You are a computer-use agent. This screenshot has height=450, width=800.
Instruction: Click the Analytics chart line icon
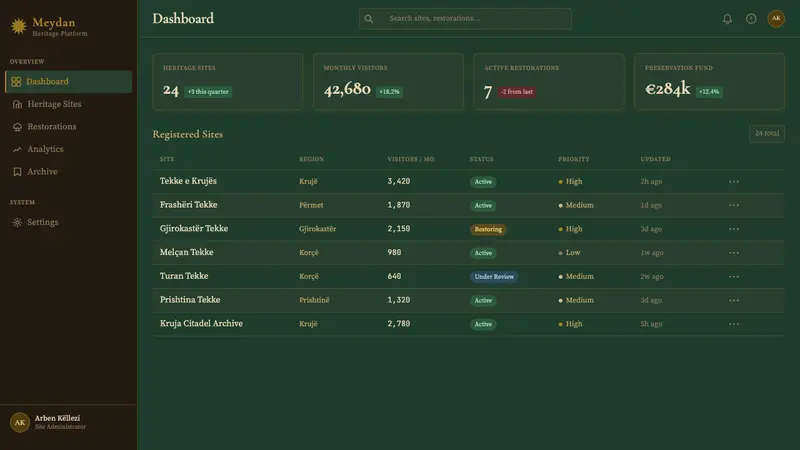[x=17, y=149]
